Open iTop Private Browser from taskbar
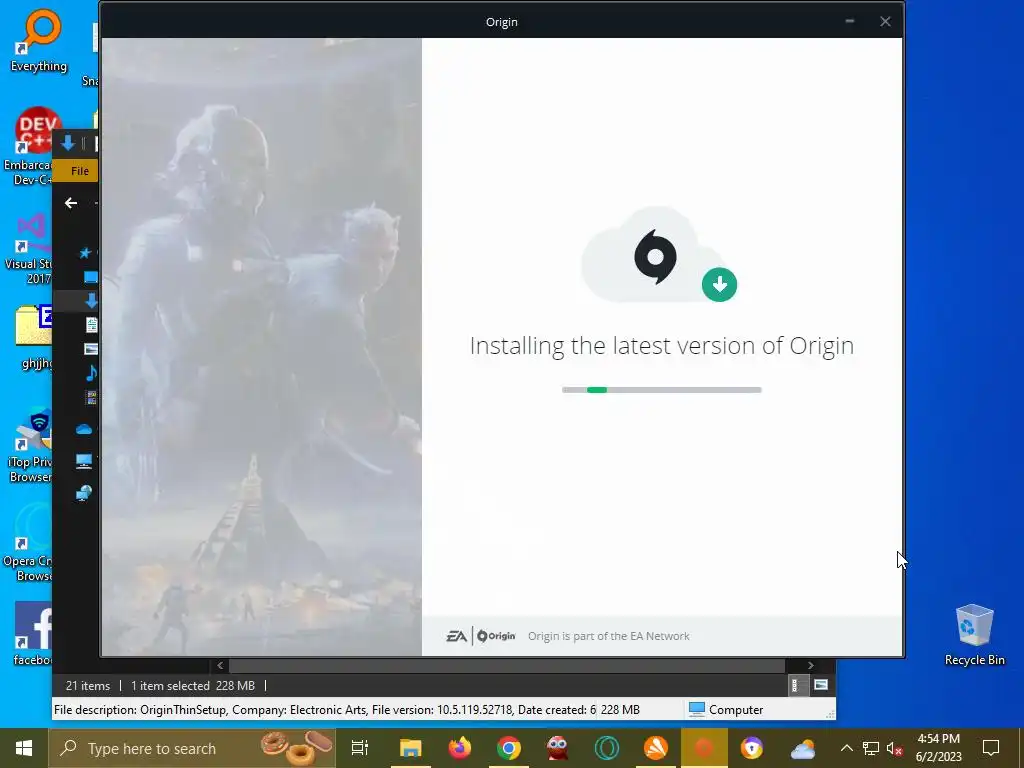 (752, 748)
